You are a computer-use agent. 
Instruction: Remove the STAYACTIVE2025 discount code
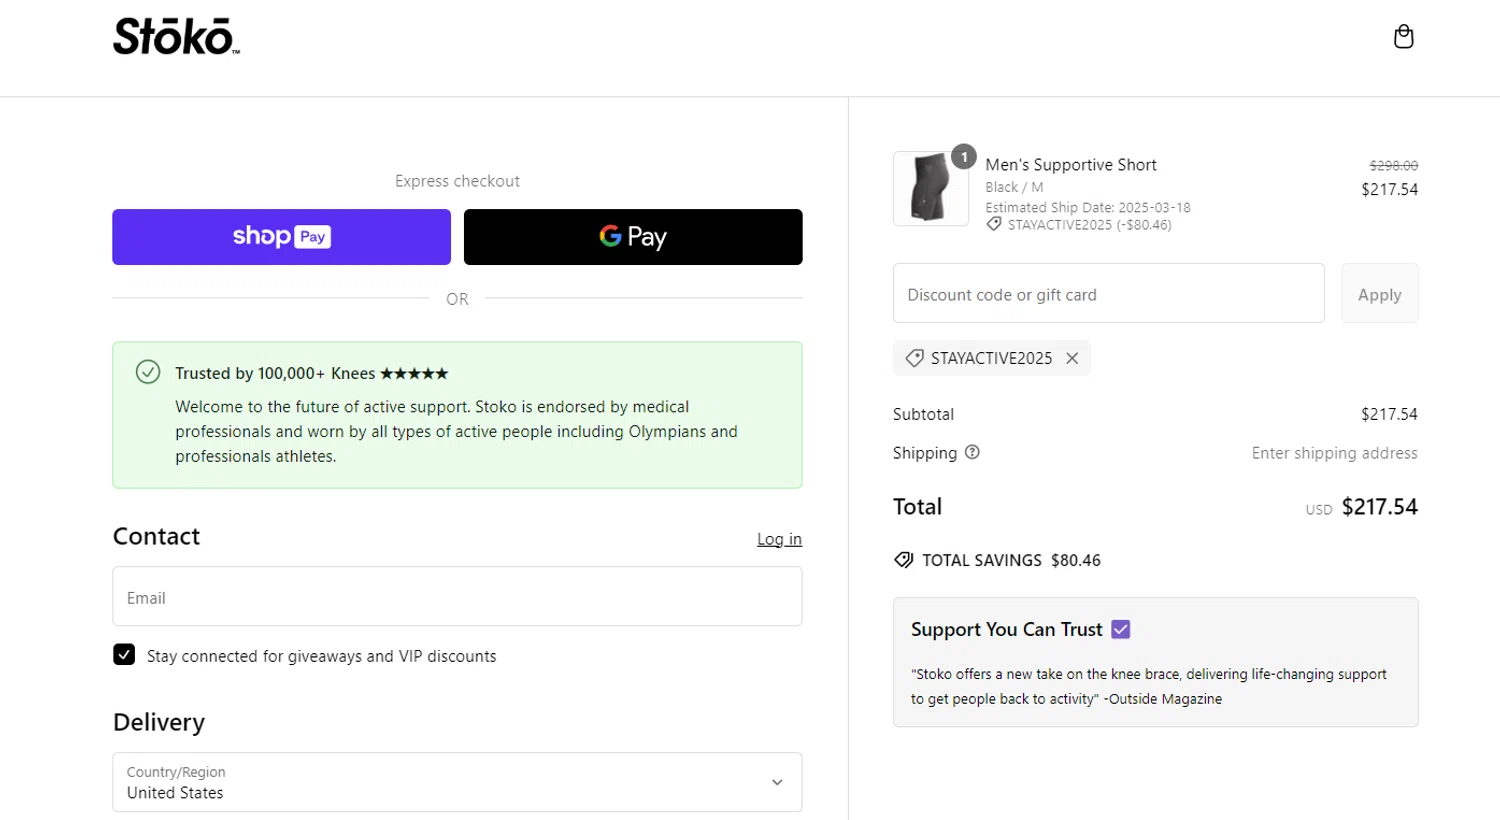tap(1072, 358)
